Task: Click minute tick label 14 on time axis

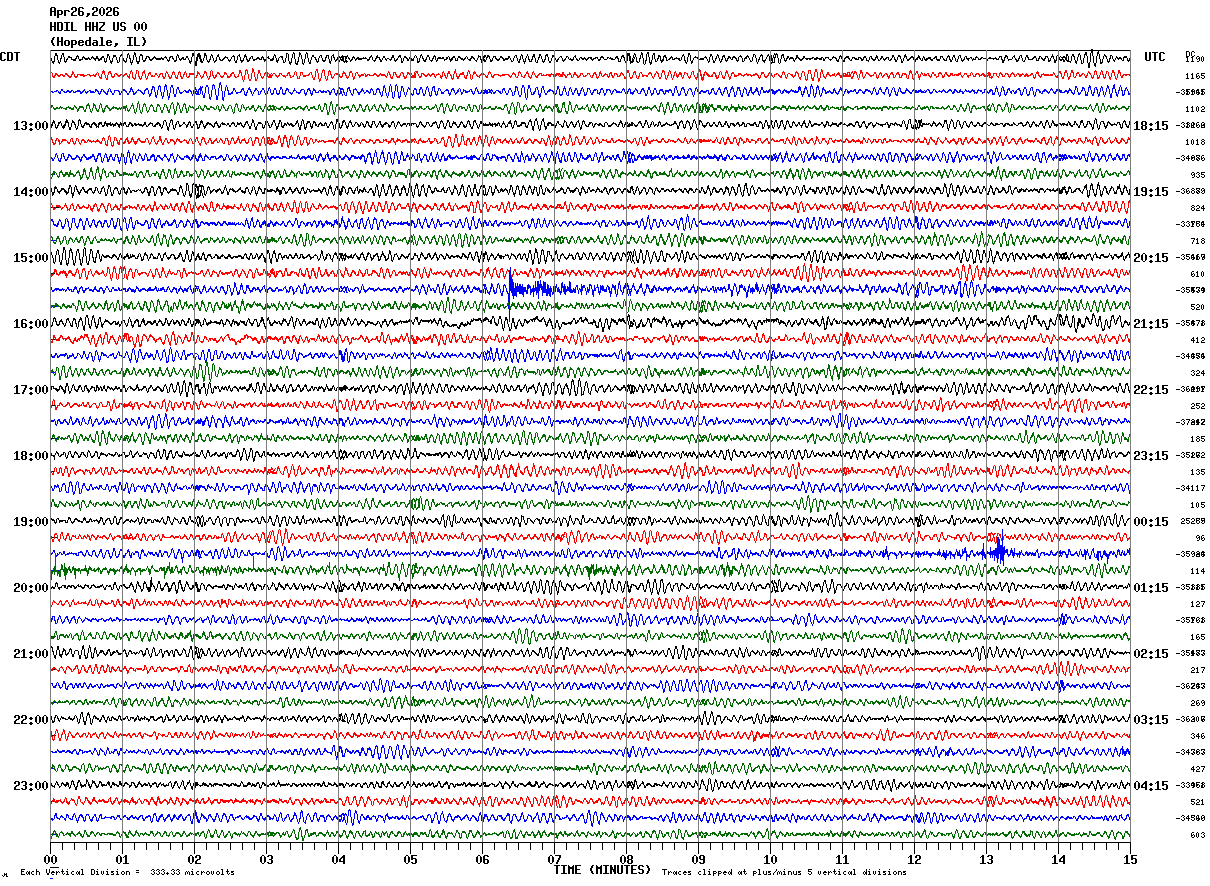Action: 1058,860
